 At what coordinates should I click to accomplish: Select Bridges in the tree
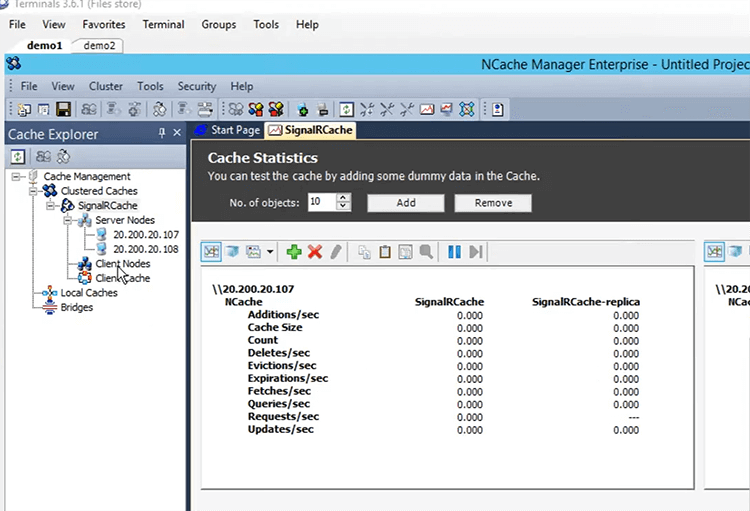77,307
